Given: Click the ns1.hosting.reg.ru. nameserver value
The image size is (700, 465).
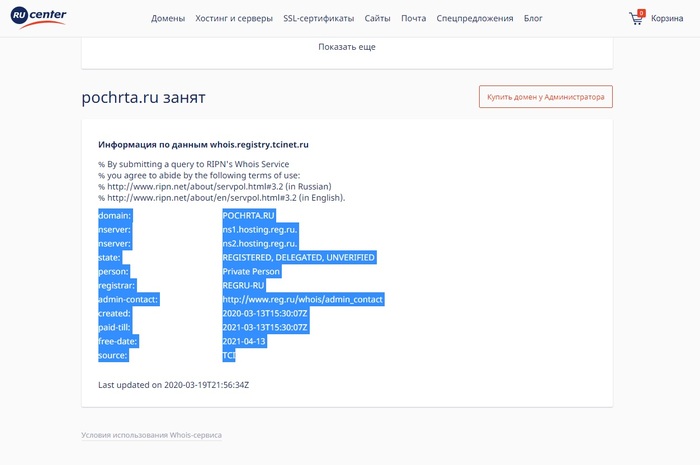Looking at the screenshot, I should pyautogui.click(x=260, y=229).
